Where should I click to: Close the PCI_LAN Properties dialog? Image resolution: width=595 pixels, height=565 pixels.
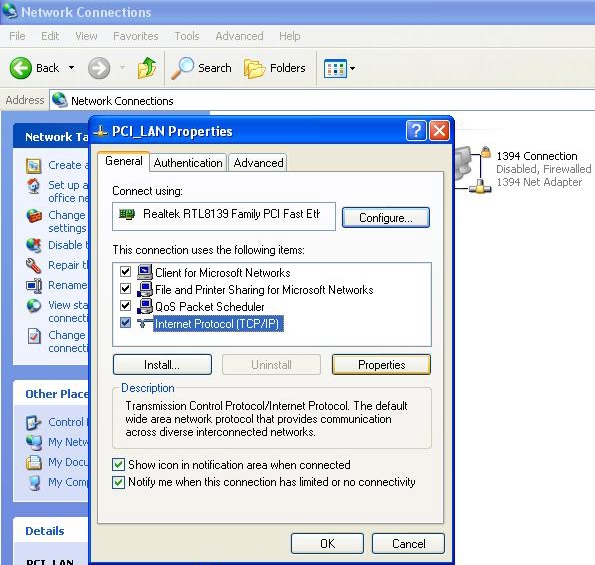click(x=439, y=131)
